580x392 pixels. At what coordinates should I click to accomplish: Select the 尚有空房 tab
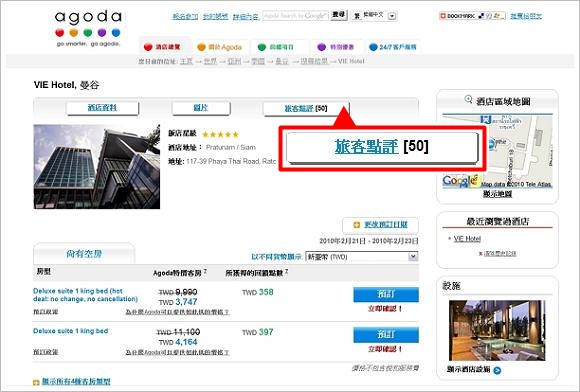[x=84, y=254]
